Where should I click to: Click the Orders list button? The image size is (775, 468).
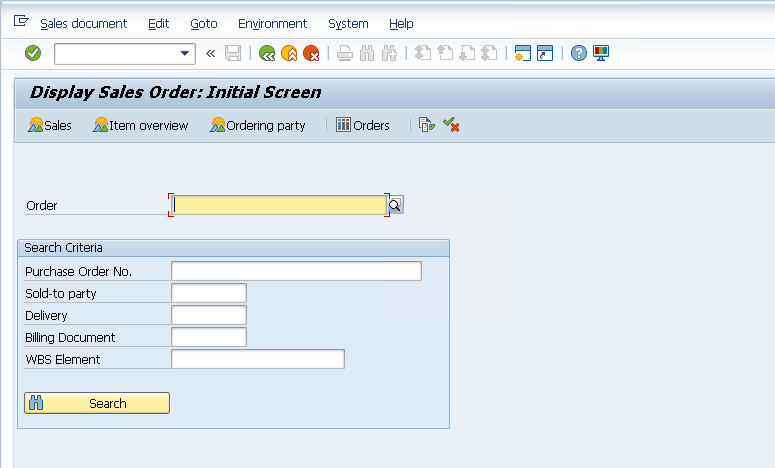tap(362, 125)
